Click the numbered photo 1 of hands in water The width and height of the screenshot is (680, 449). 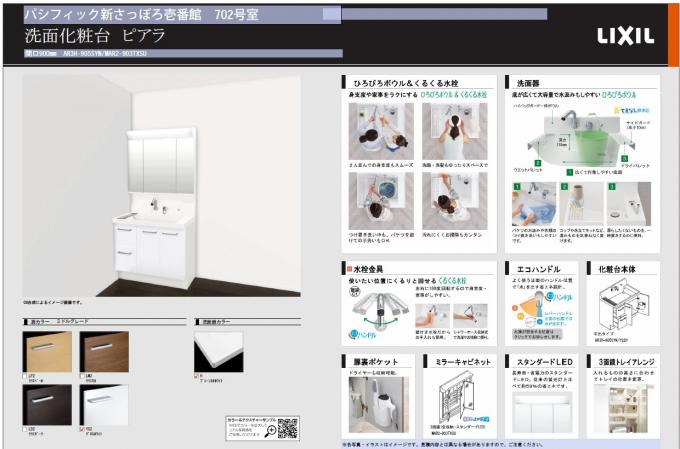coord(534,204)
